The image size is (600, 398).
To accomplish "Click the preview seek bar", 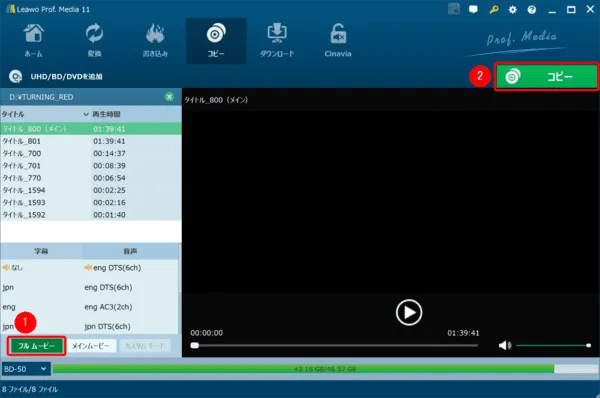I will coord(334,346).
